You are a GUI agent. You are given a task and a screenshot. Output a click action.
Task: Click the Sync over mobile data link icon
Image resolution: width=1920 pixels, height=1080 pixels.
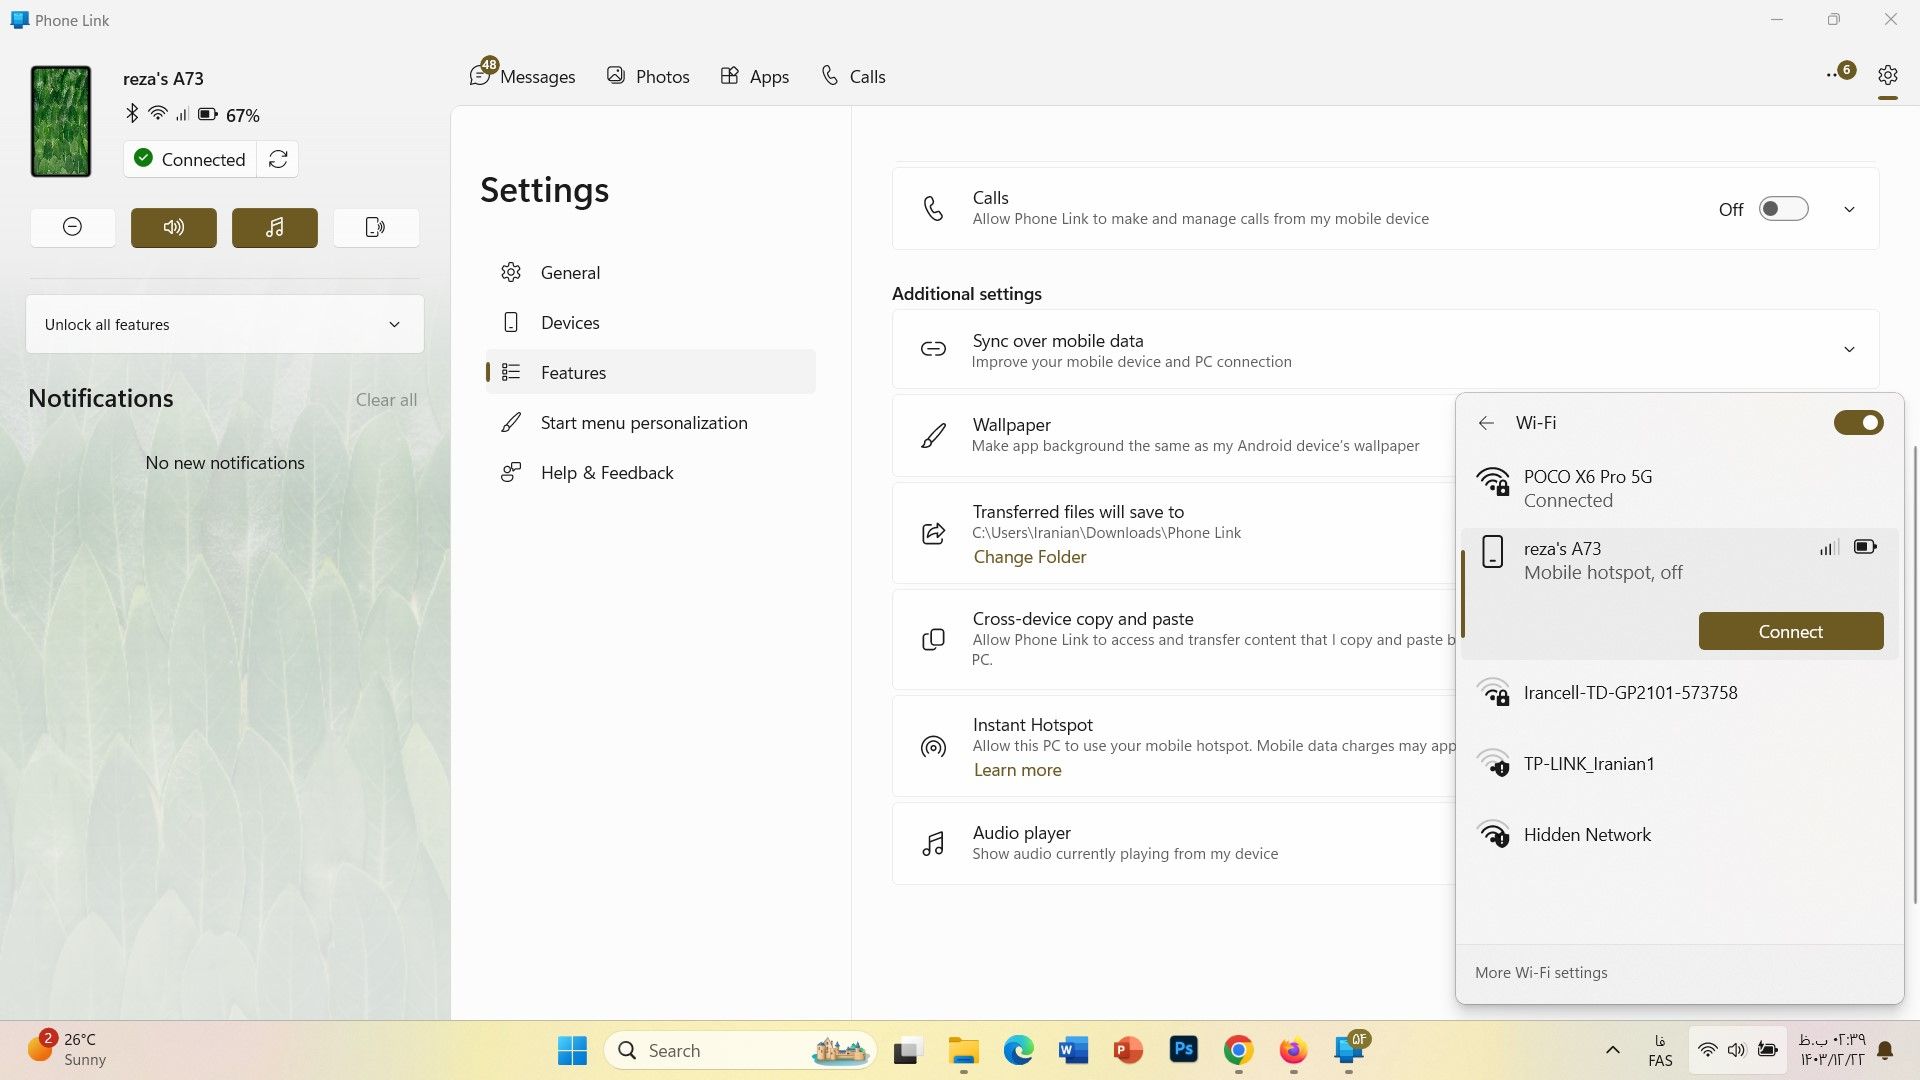[933, 349]
